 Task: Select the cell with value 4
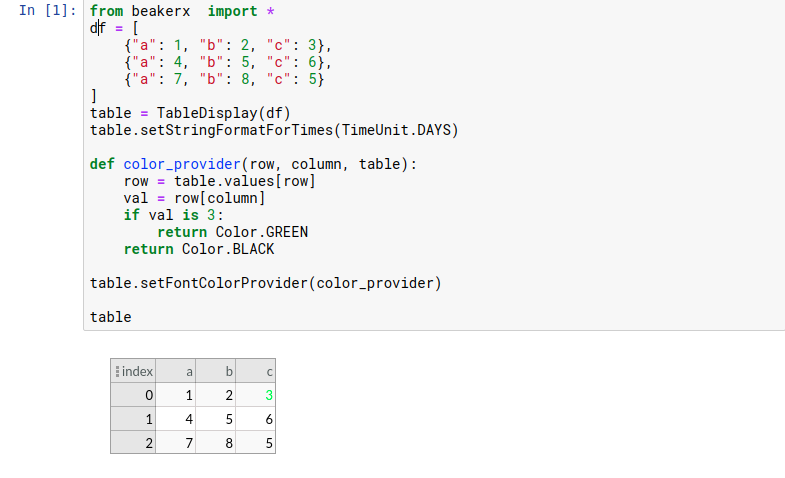[x=176, y=419]
